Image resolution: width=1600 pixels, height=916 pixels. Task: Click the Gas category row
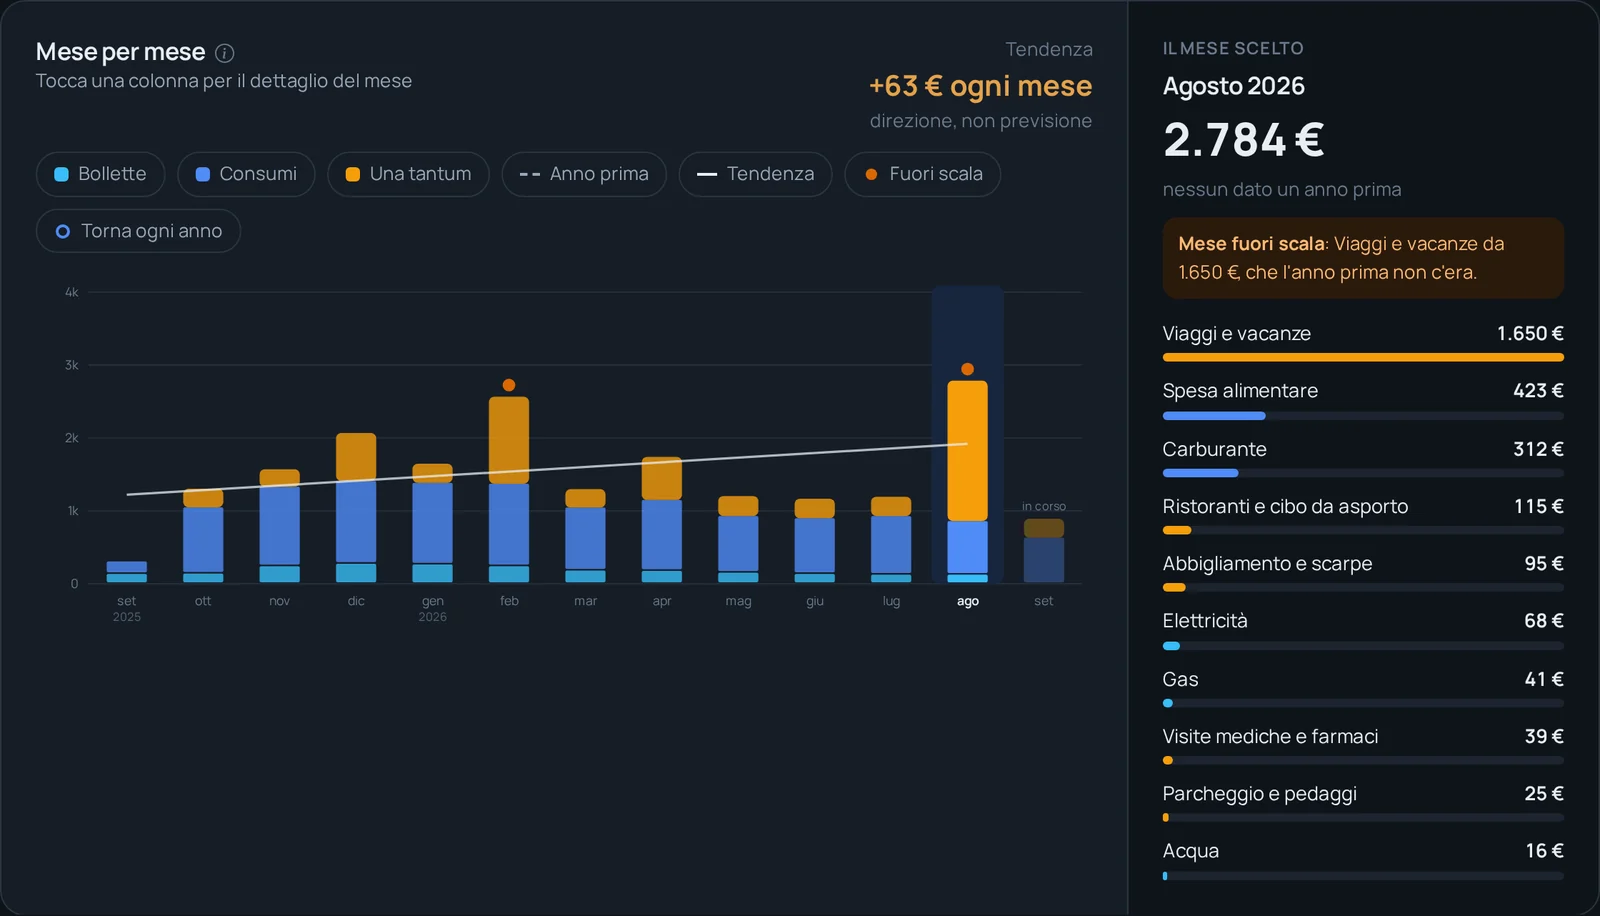(x=1363, y=686)
